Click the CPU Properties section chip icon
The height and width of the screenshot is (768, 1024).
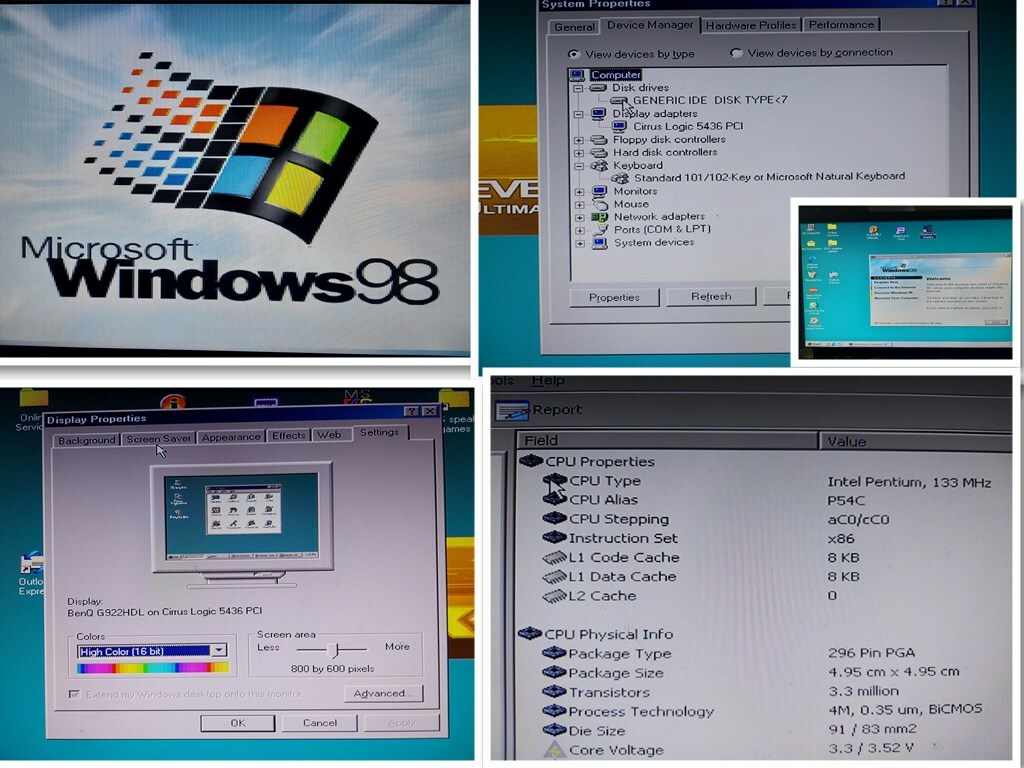pos(531,461)
